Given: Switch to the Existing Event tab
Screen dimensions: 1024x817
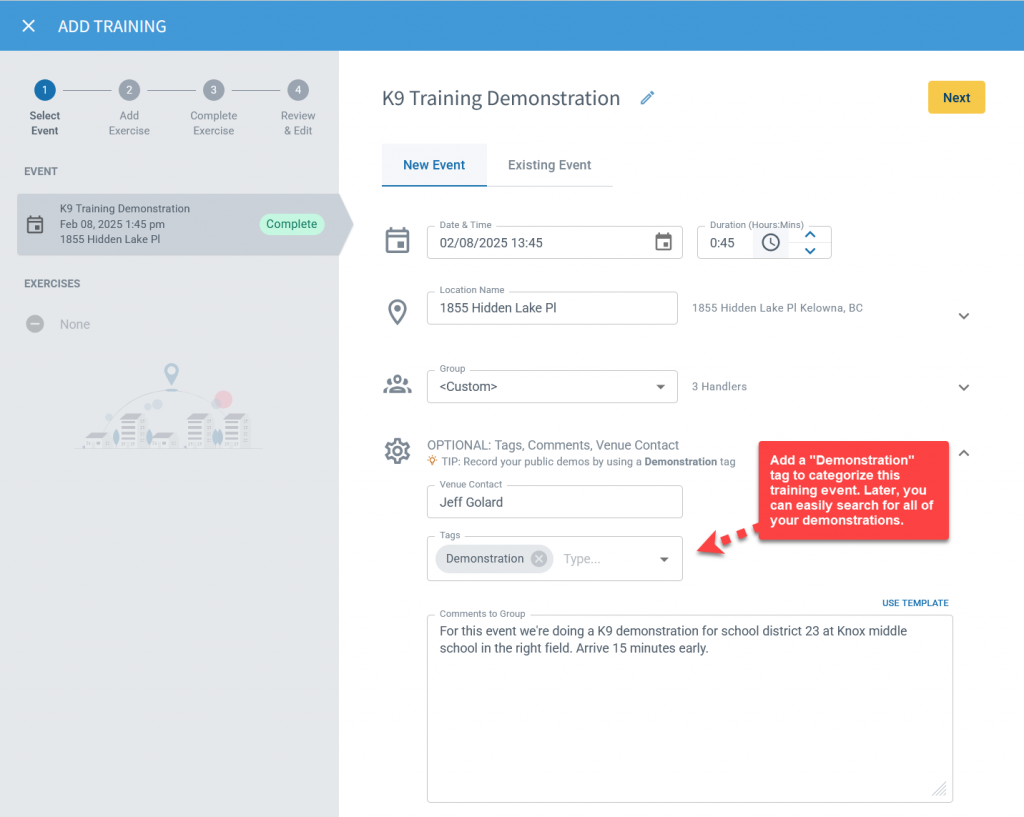Looking at the screenshot, I should 549,165.
